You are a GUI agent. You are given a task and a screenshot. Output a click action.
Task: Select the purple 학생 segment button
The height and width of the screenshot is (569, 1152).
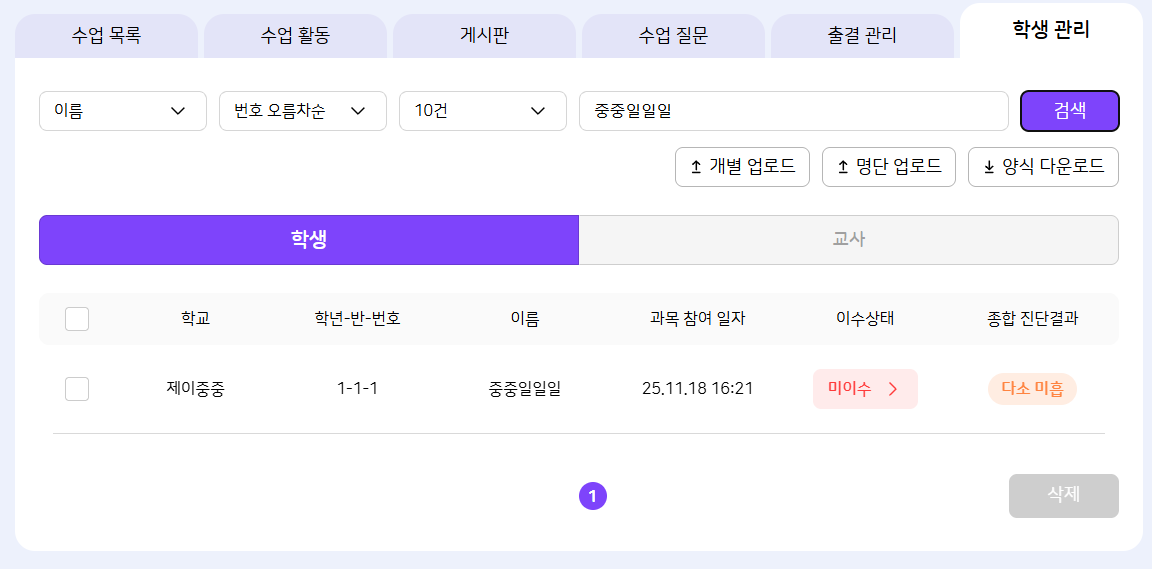click(308, 240)
